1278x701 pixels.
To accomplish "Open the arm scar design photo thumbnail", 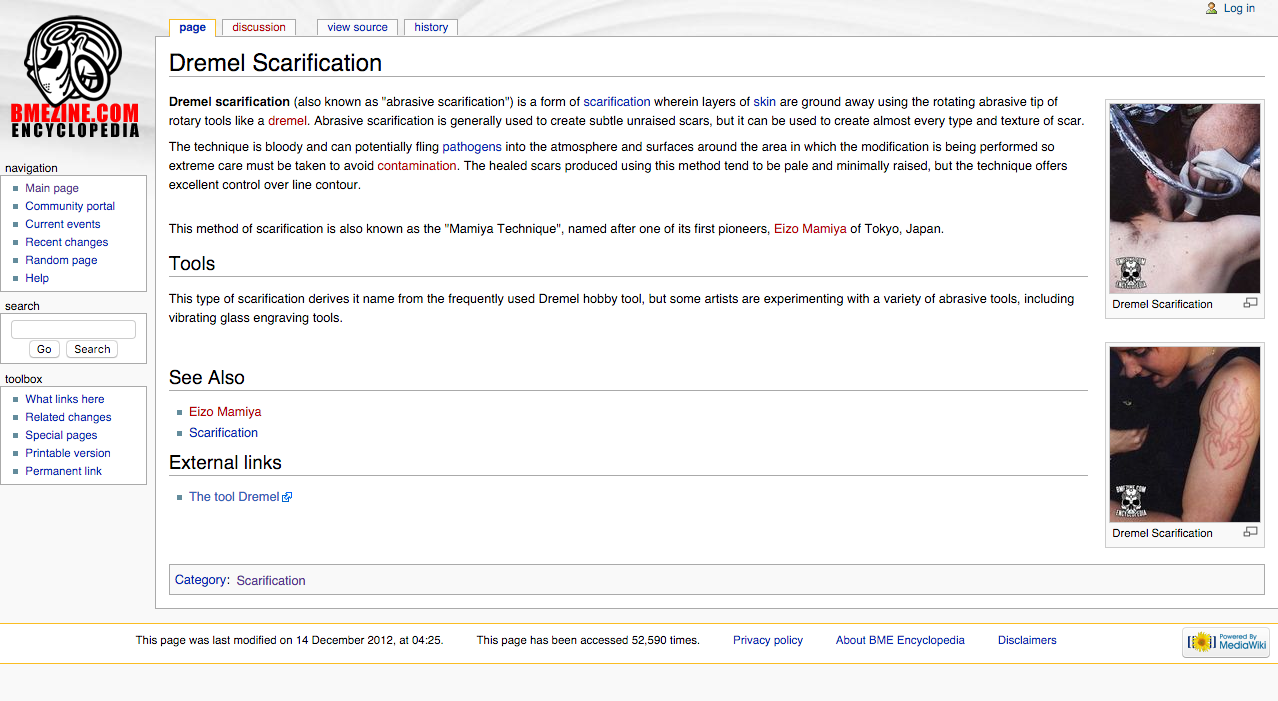I will (1185, 434).
